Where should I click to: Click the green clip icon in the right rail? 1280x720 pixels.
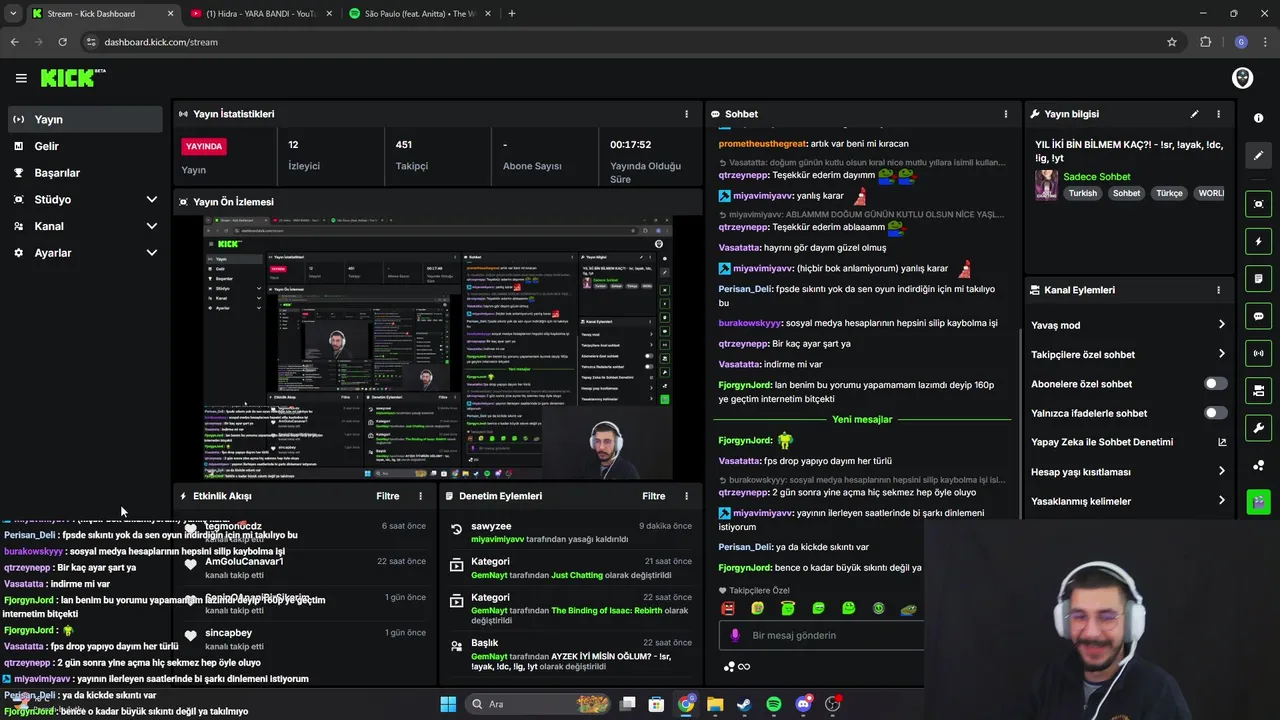click(x=1258, y=502)
